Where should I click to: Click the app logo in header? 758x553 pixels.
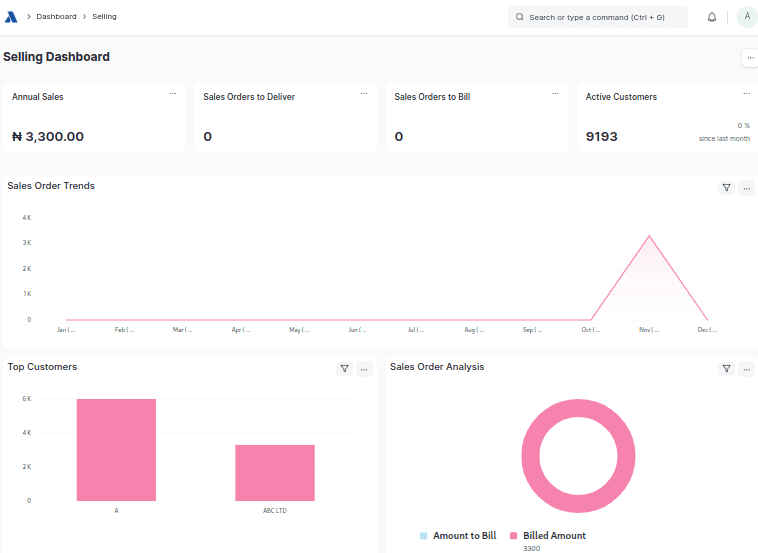click(x=12, y=17)
